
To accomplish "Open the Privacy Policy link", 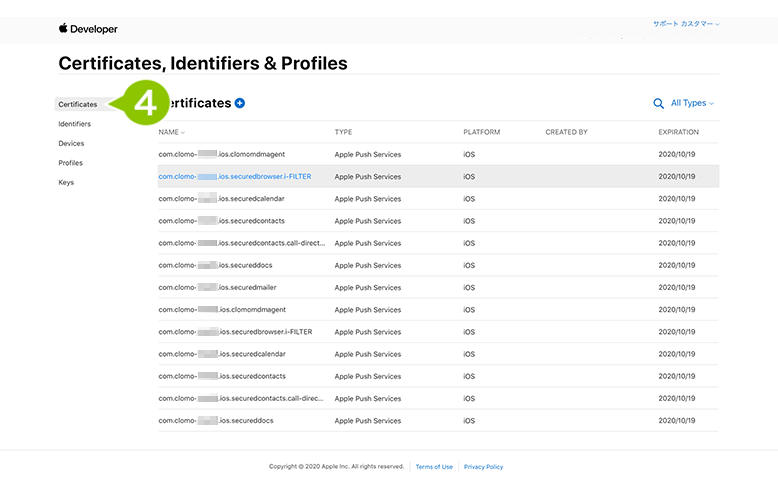I will pyautogui.click(x=483, y=467).
